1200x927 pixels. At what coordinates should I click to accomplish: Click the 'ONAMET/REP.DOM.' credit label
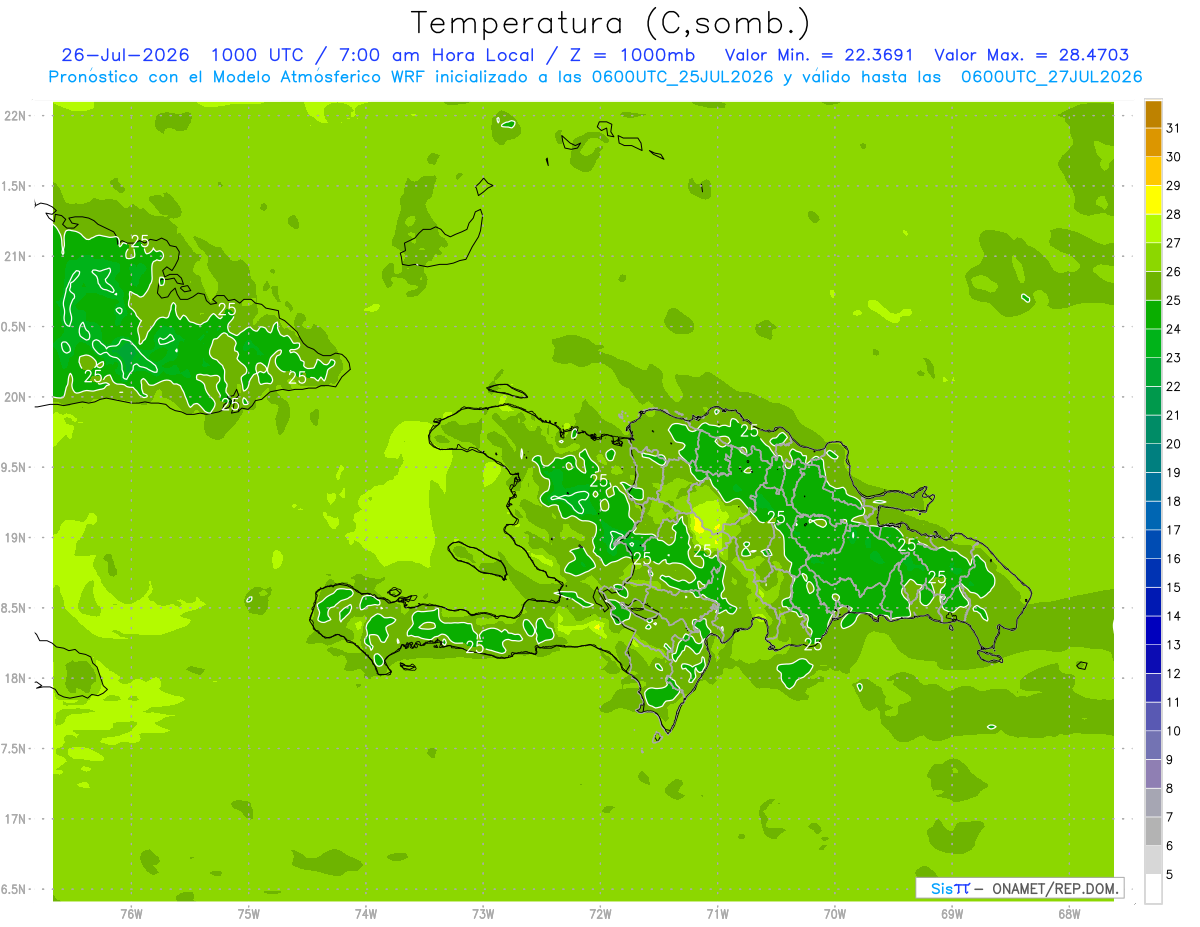(x=1055, y=888)
